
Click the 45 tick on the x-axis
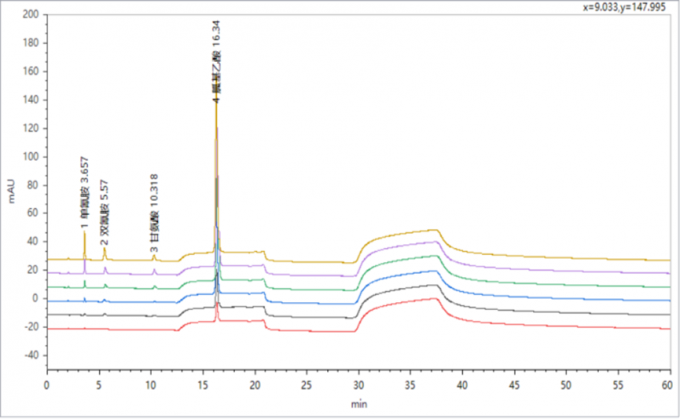point(513,384)
